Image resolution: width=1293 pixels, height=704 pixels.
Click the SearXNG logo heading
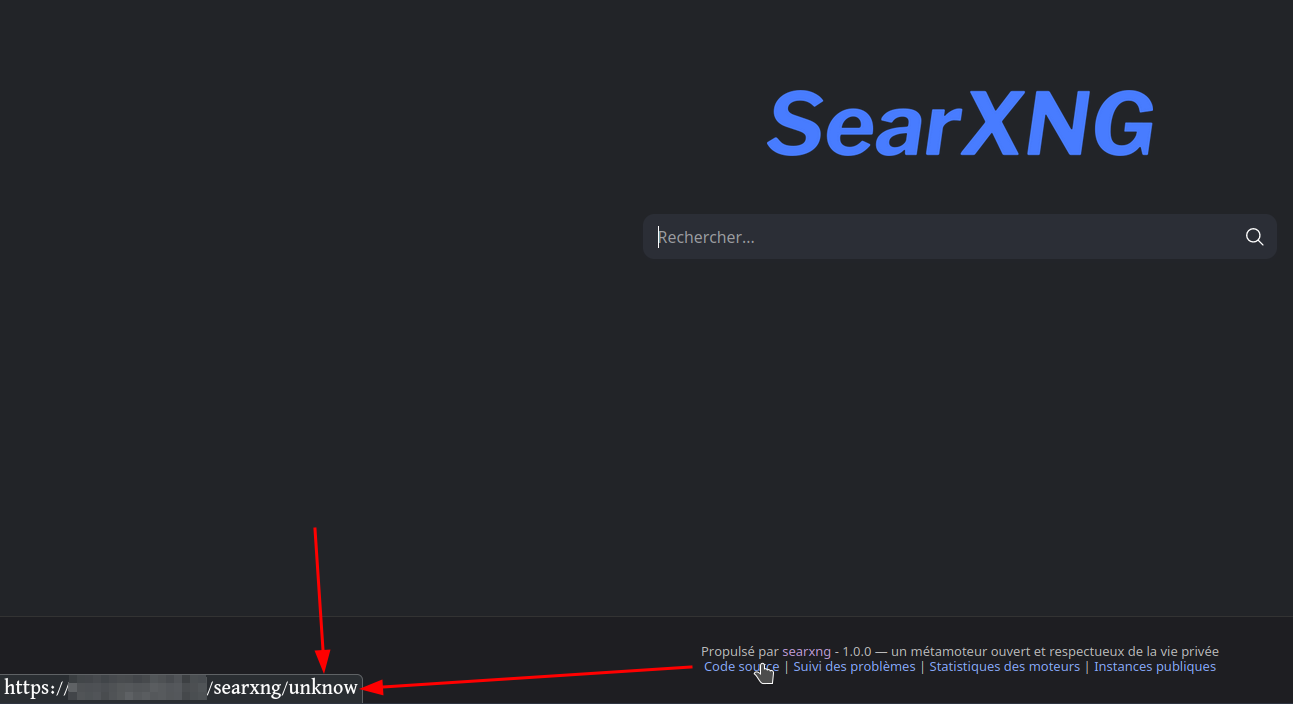pyautogui.click(x=960, y=124)
